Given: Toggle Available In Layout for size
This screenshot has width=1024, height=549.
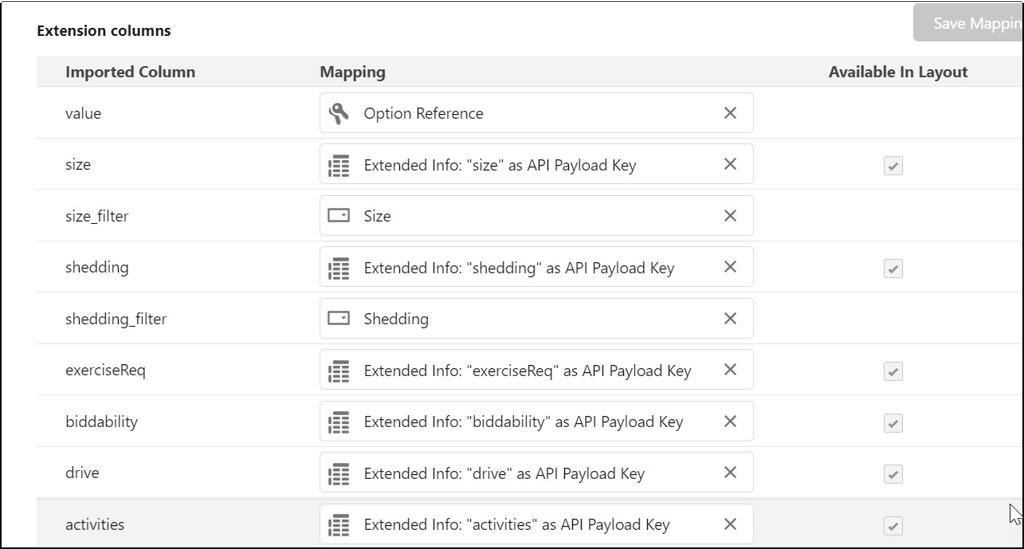Looking at the screenshot, I should [x=893, y=166].
